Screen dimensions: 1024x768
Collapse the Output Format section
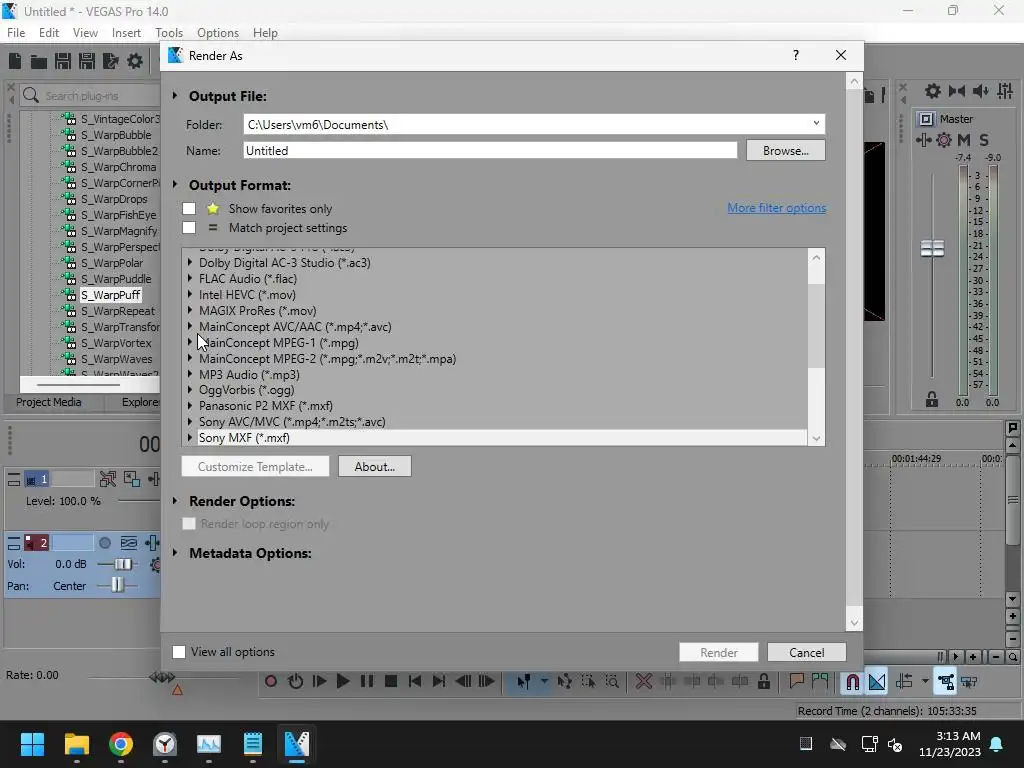175,184
